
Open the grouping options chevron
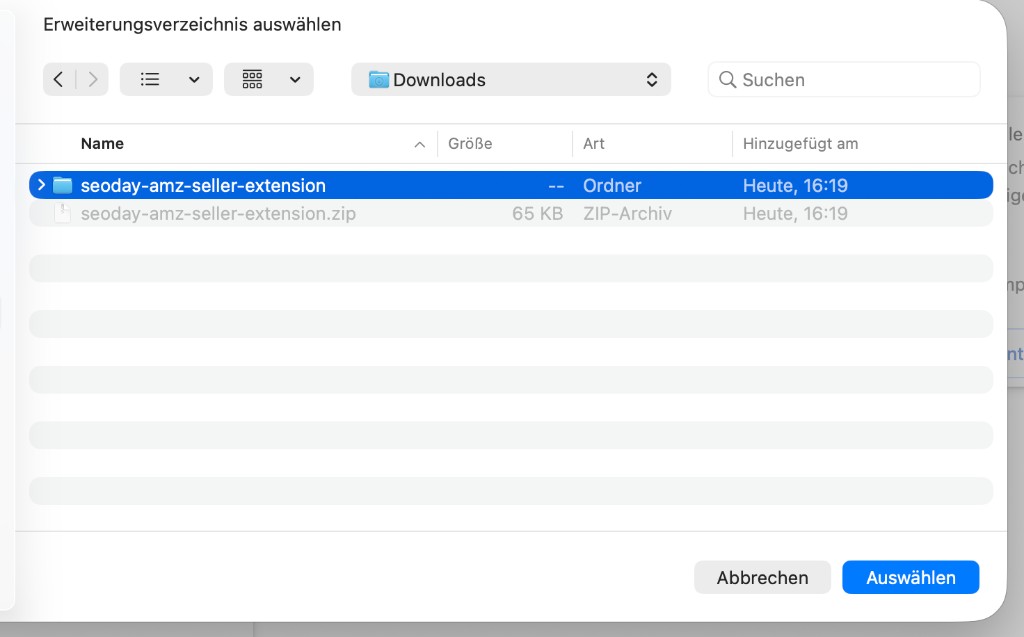(x=295, y=80)
